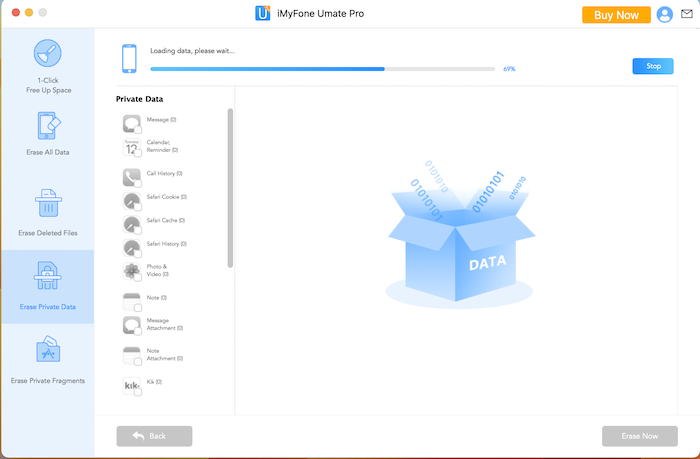Click the Photo & Video (0) label
The image size is (700, 459).
tap(158, 270)
